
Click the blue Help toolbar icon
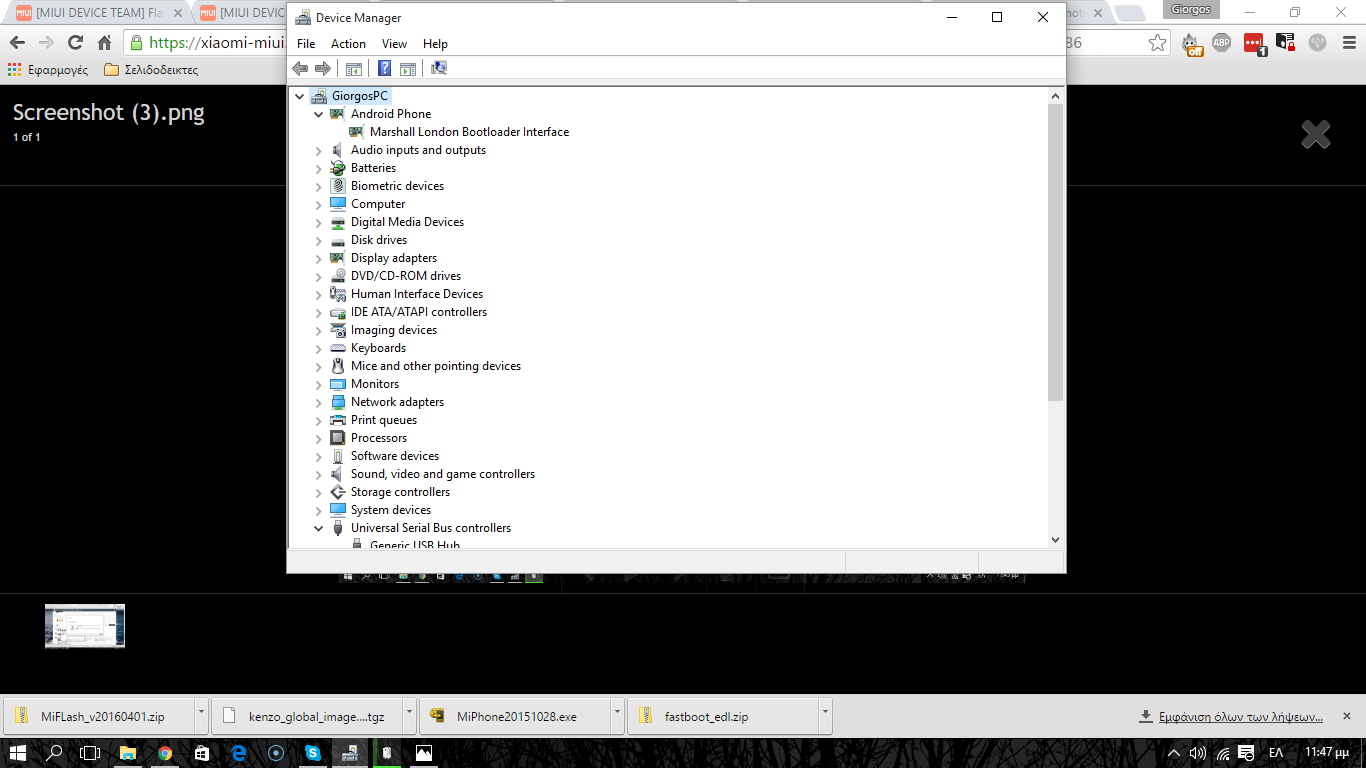(x=384, y=68)
